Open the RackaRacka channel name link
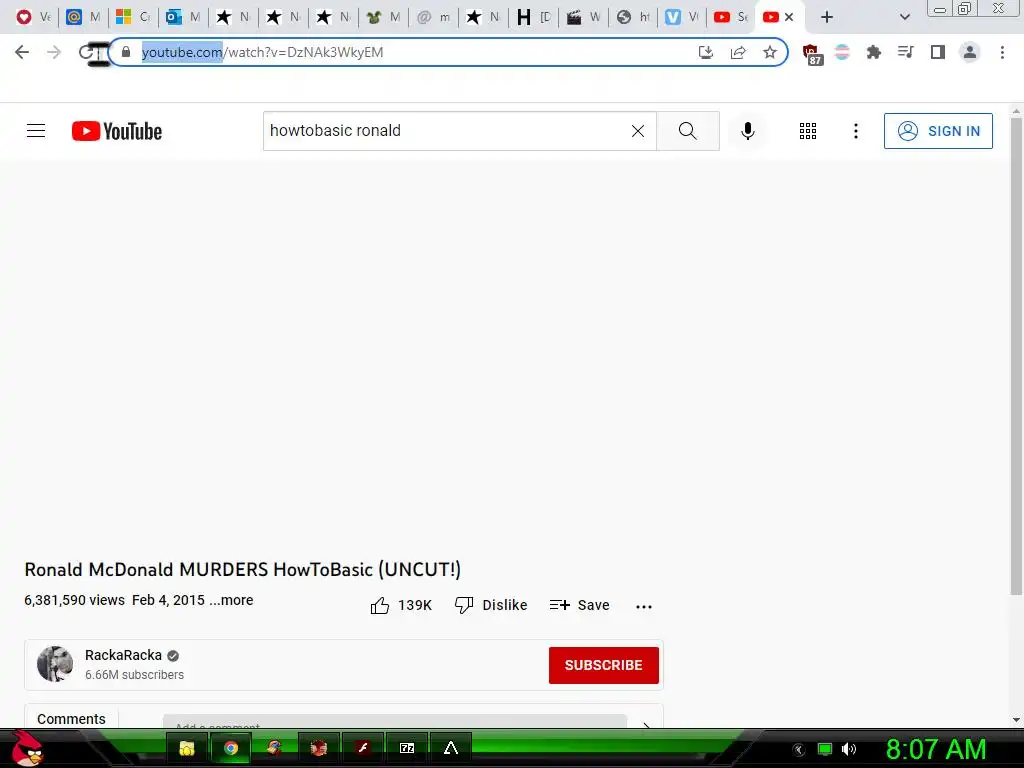The height and width of the screenshot is (768, 1024). click(x=123, y=655)
